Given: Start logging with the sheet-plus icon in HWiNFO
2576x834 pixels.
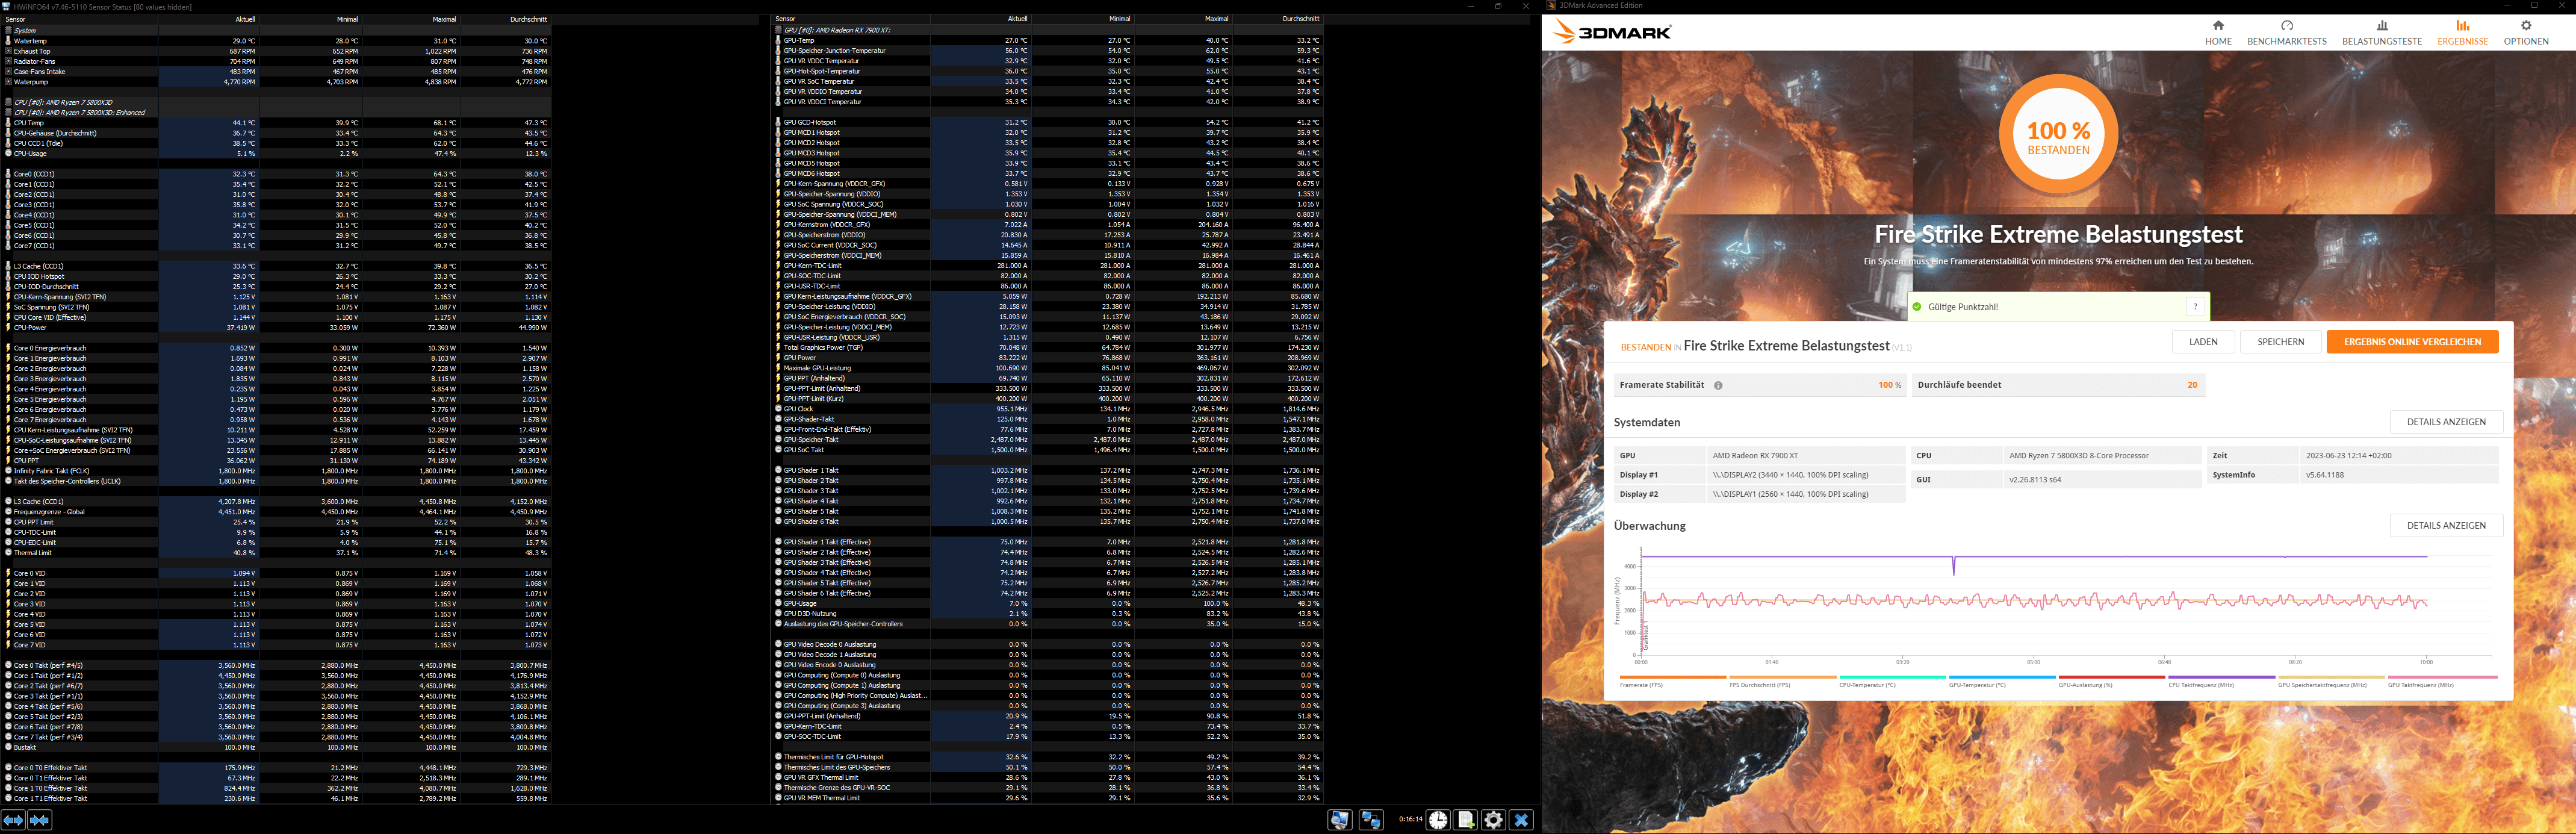Looking at the screenshot, I should (x=1466, y=820).
